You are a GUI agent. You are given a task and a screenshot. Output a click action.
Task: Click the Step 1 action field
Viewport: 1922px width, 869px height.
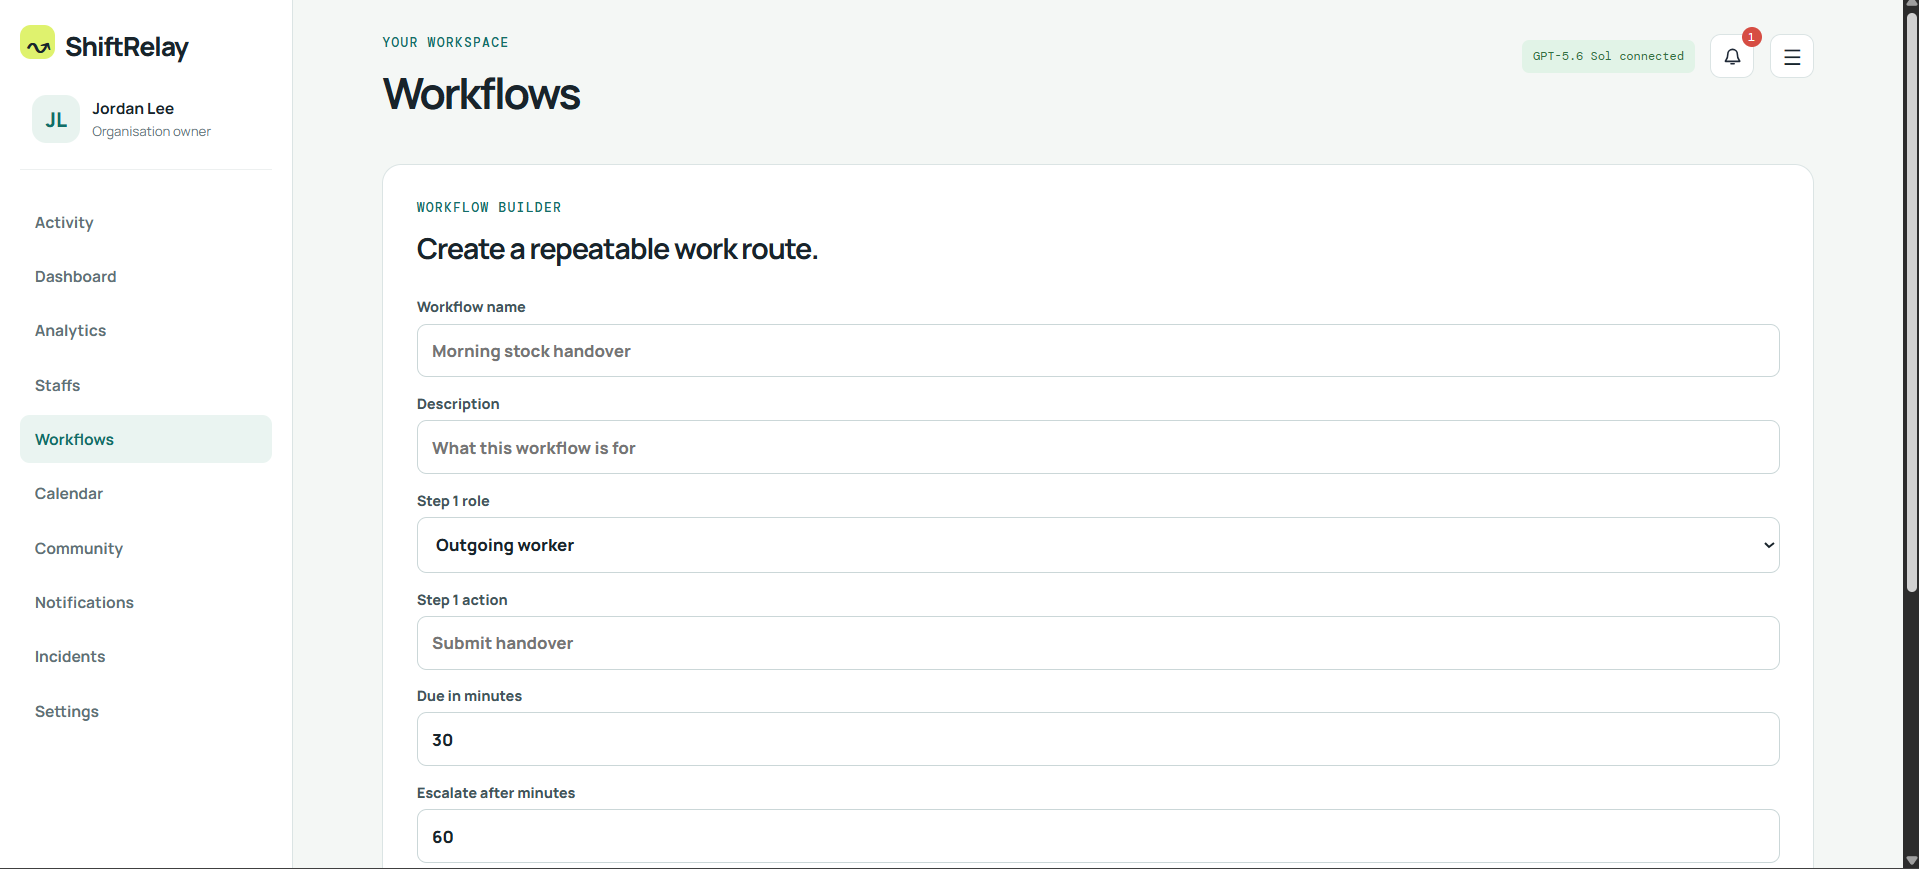(x=1098, y=643)
